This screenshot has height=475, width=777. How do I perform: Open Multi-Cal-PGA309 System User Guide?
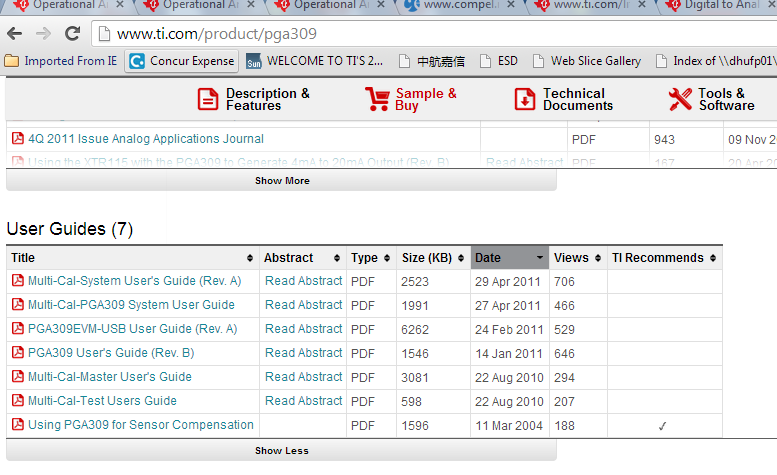point(131,305)
